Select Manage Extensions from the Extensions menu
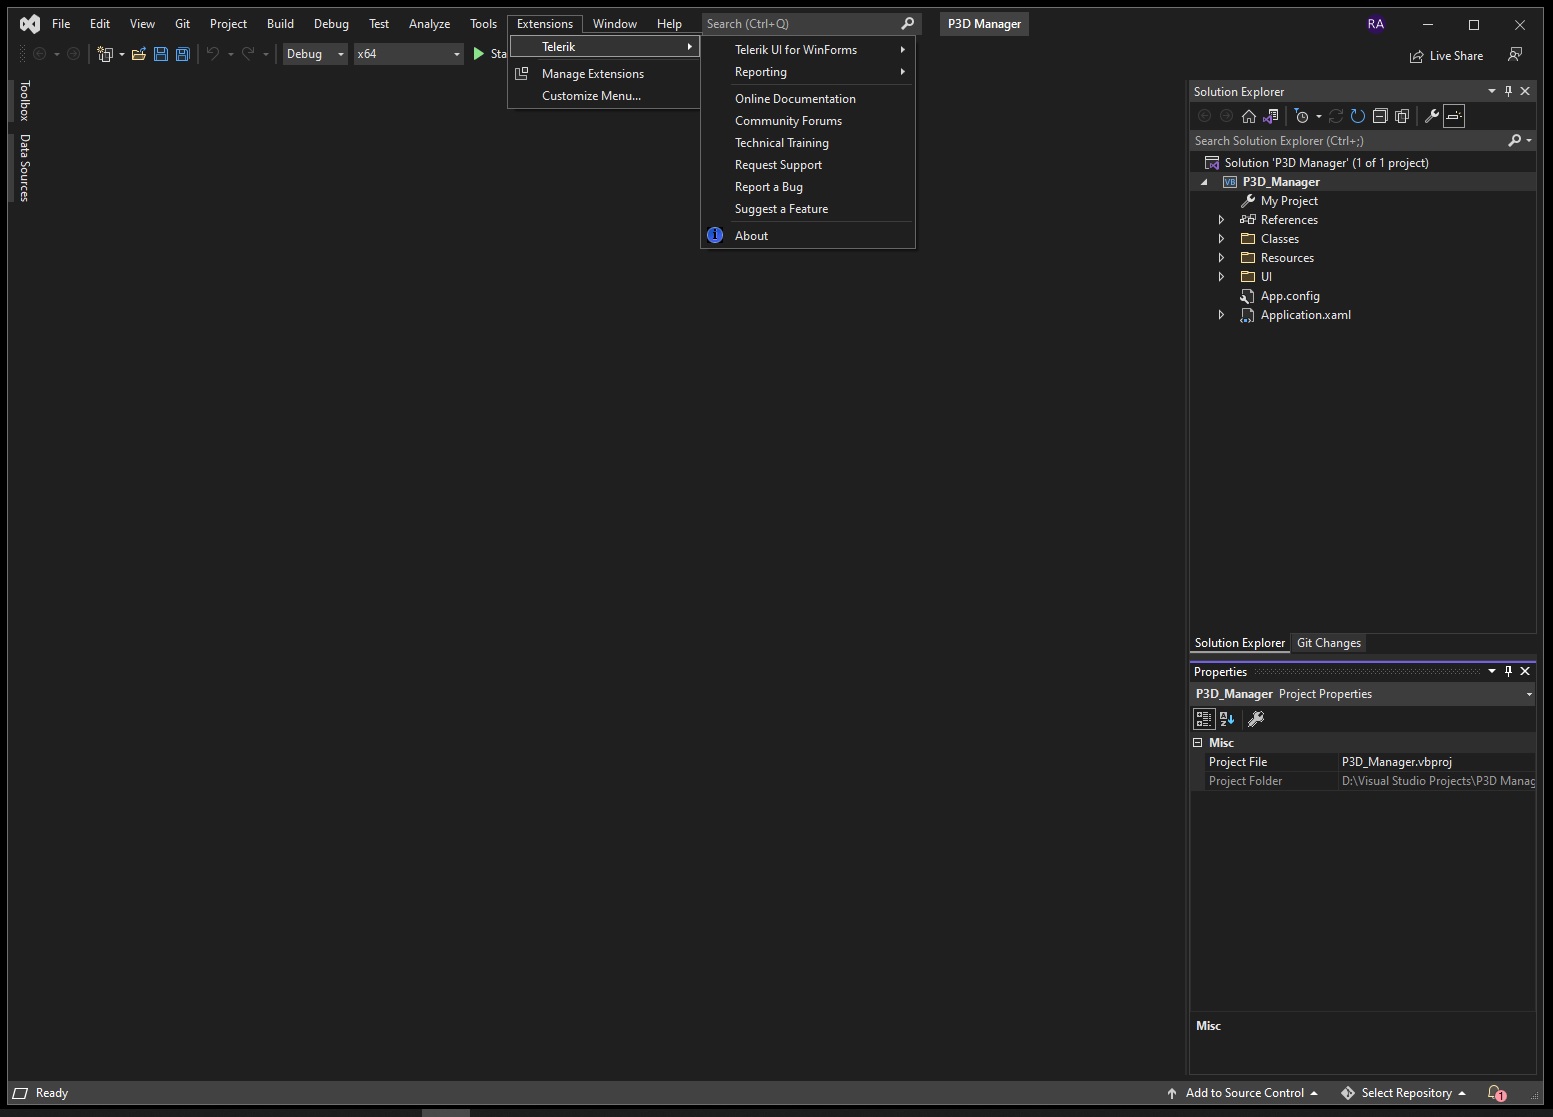 pos(592,74)
